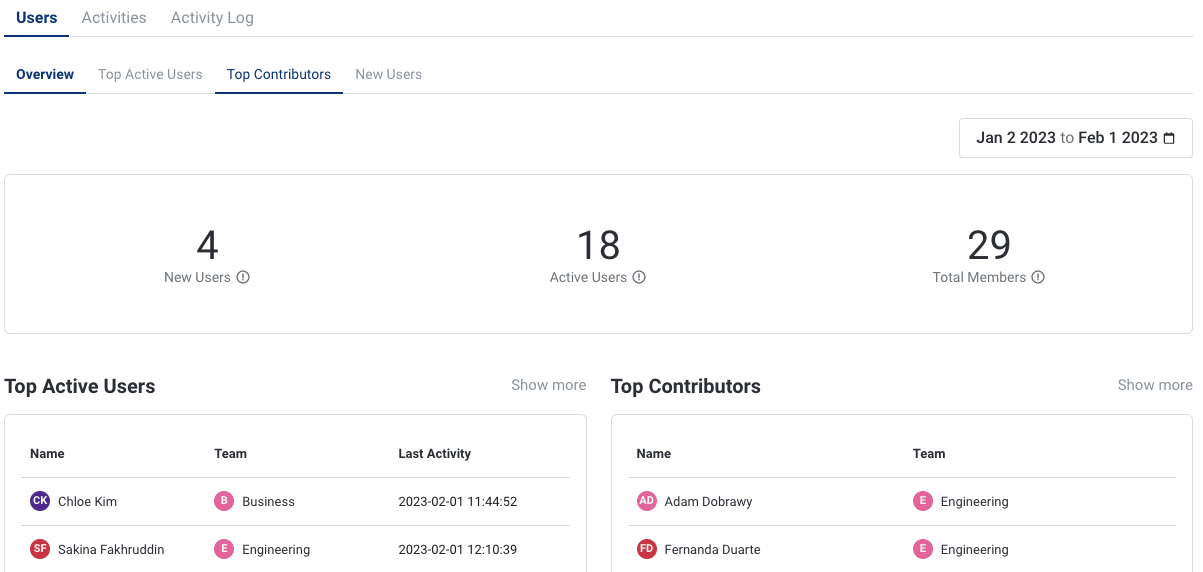Click the Sakina Fakhruddin name in table
Screen dimensions: 1203x572
[111, 549]
